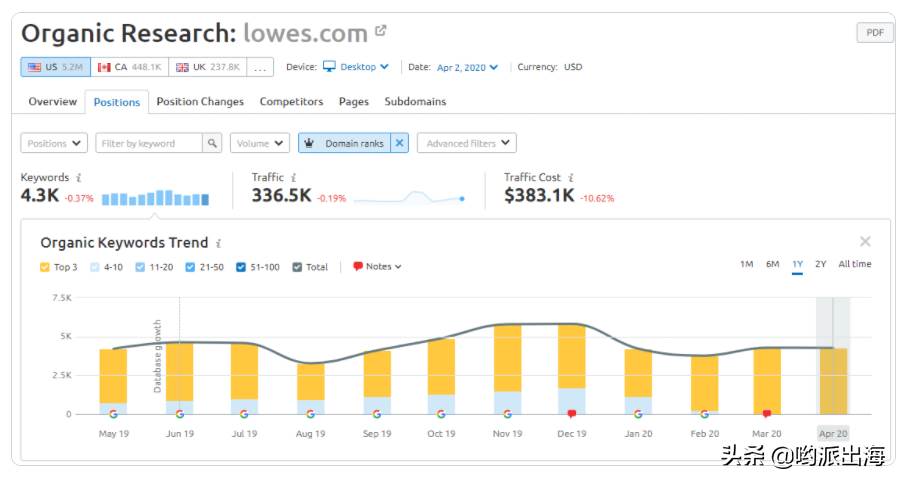899x481 pixels.
Task: Open the external link icon beside lowes.com
Action: click(381, 30)
